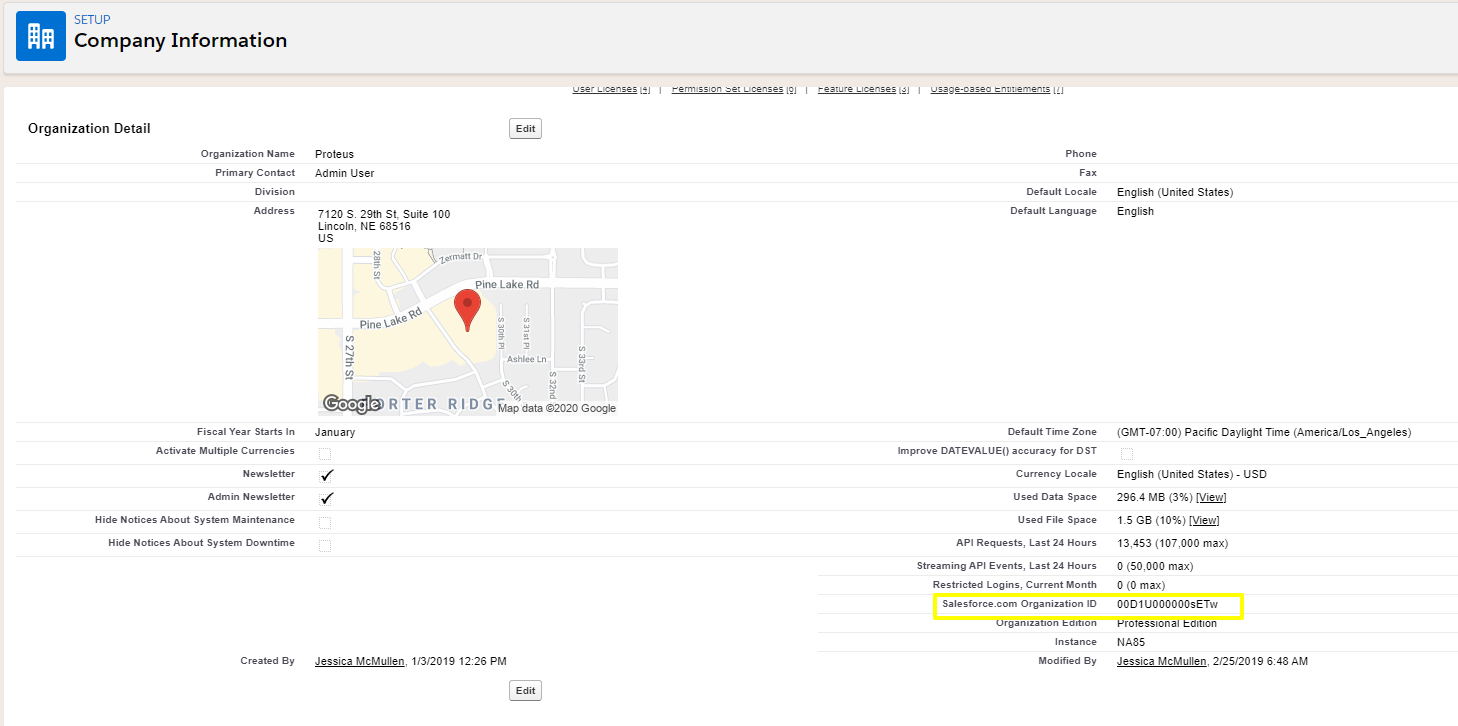The height and width of the screenshot is (726, 1458).
Task: Click Edit button beneath the Created By row
Action: pyautogui.click(x=525, y=690)
